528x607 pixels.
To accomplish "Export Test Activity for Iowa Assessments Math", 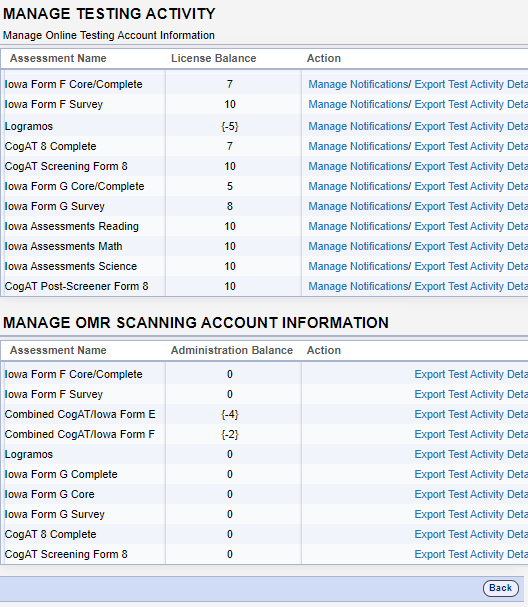I will coord(471,247).
